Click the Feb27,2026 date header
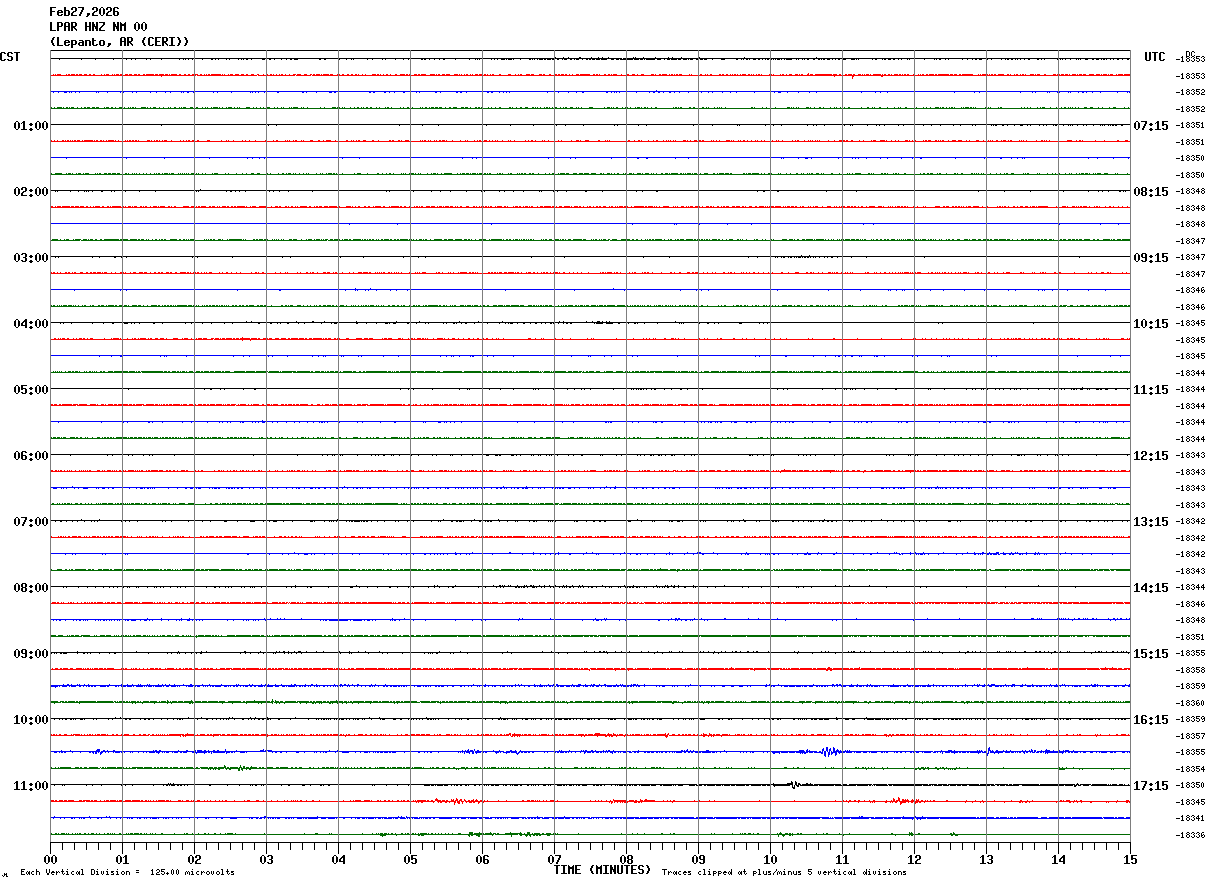This screenshot has height=886, width=1210. pos(84,12)
